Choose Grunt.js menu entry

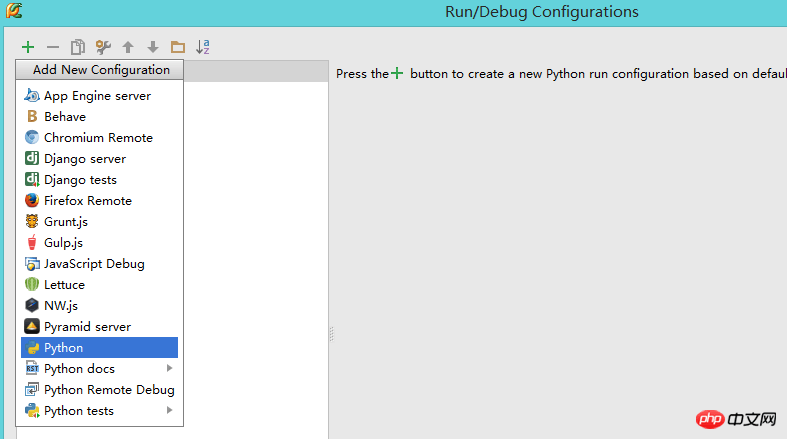tap(99, 221)
